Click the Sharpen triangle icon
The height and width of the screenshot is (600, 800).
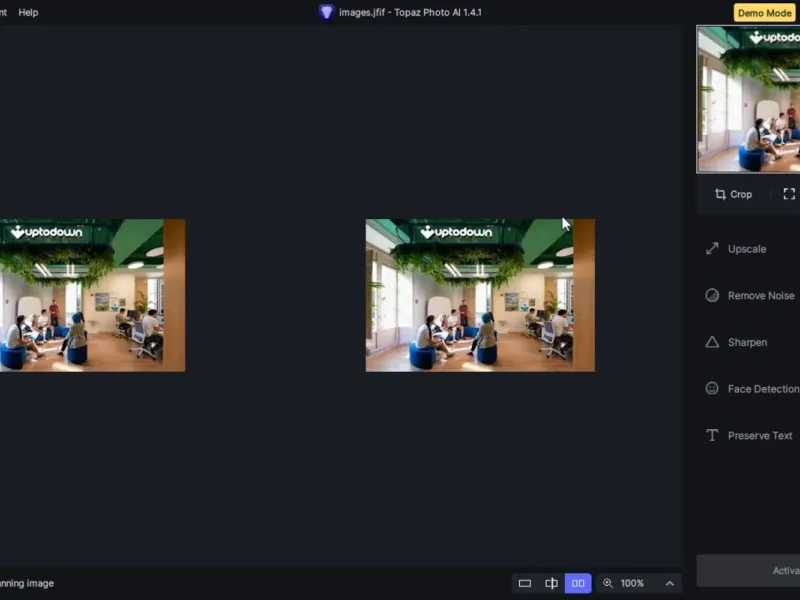[x=712, y=342]
